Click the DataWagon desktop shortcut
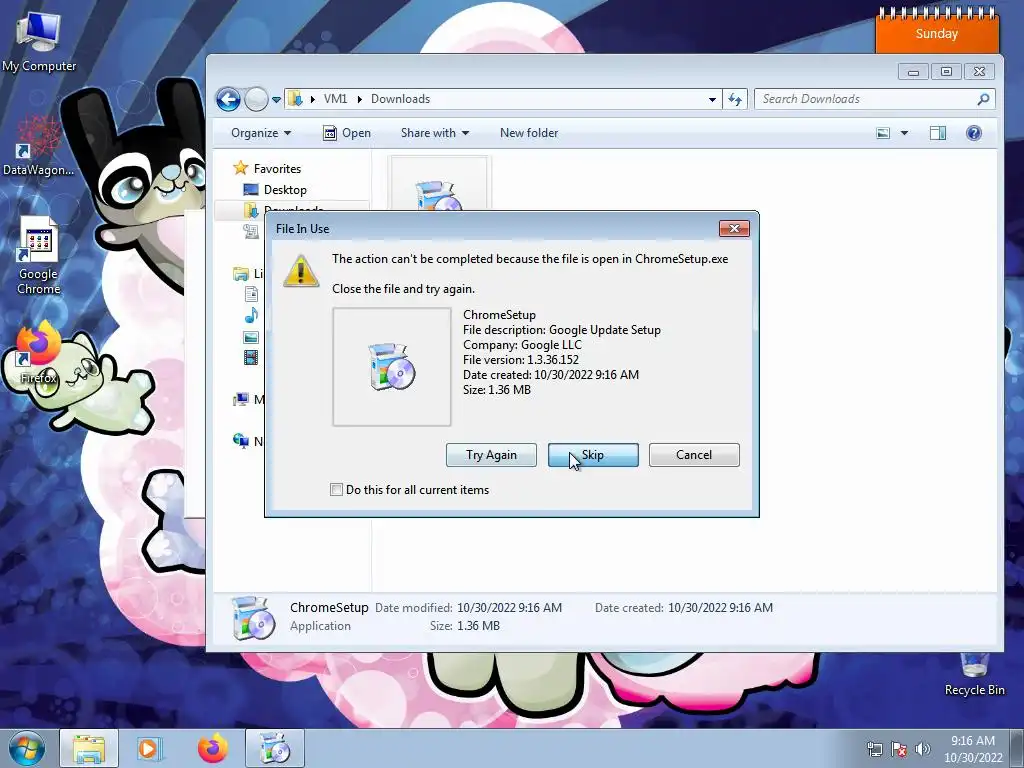 coord(39,147)
